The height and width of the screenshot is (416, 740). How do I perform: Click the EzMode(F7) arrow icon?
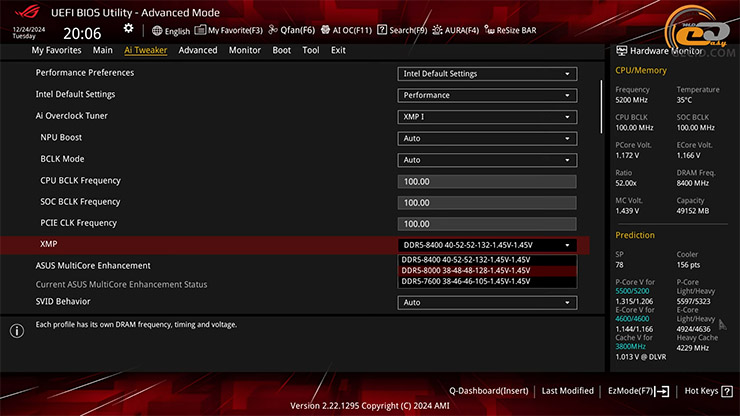(x=662, y=391)
